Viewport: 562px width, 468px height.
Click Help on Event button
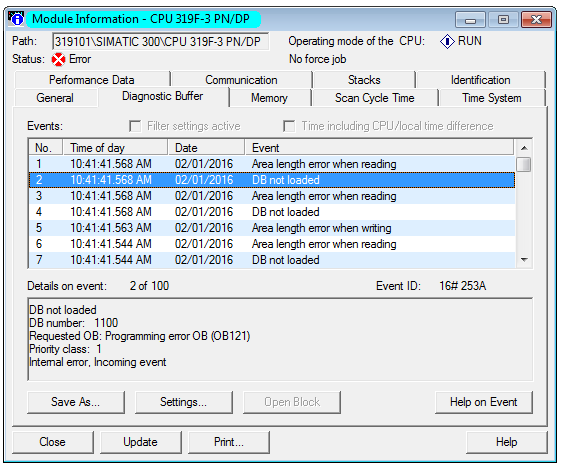[484, 402]
